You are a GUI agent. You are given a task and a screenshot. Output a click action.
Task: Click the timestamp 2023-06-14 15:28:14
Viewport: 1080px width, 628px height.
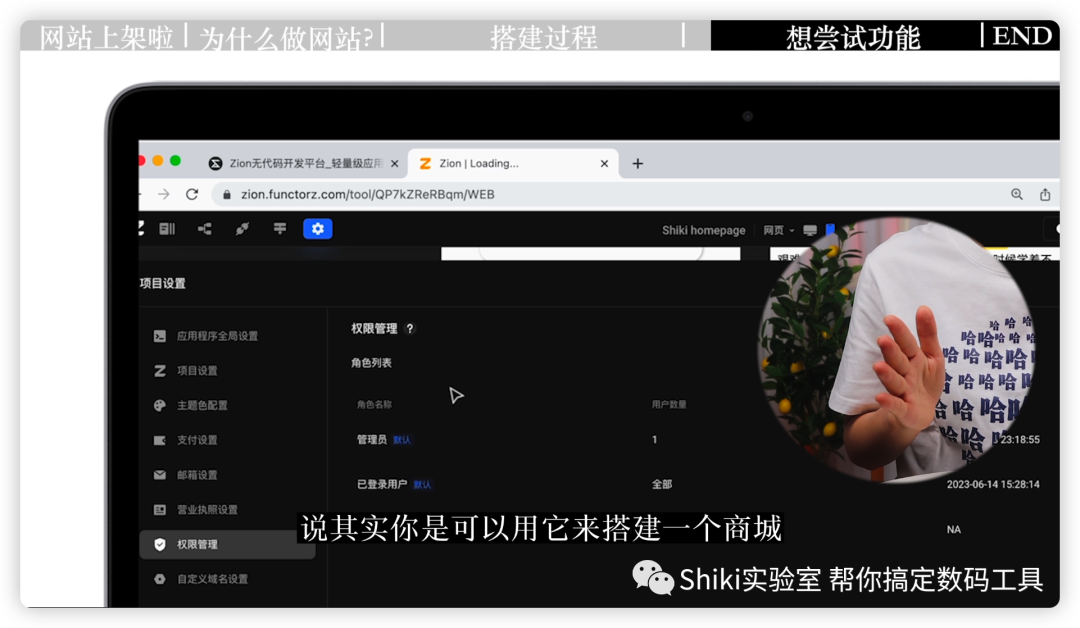(993, 484)
